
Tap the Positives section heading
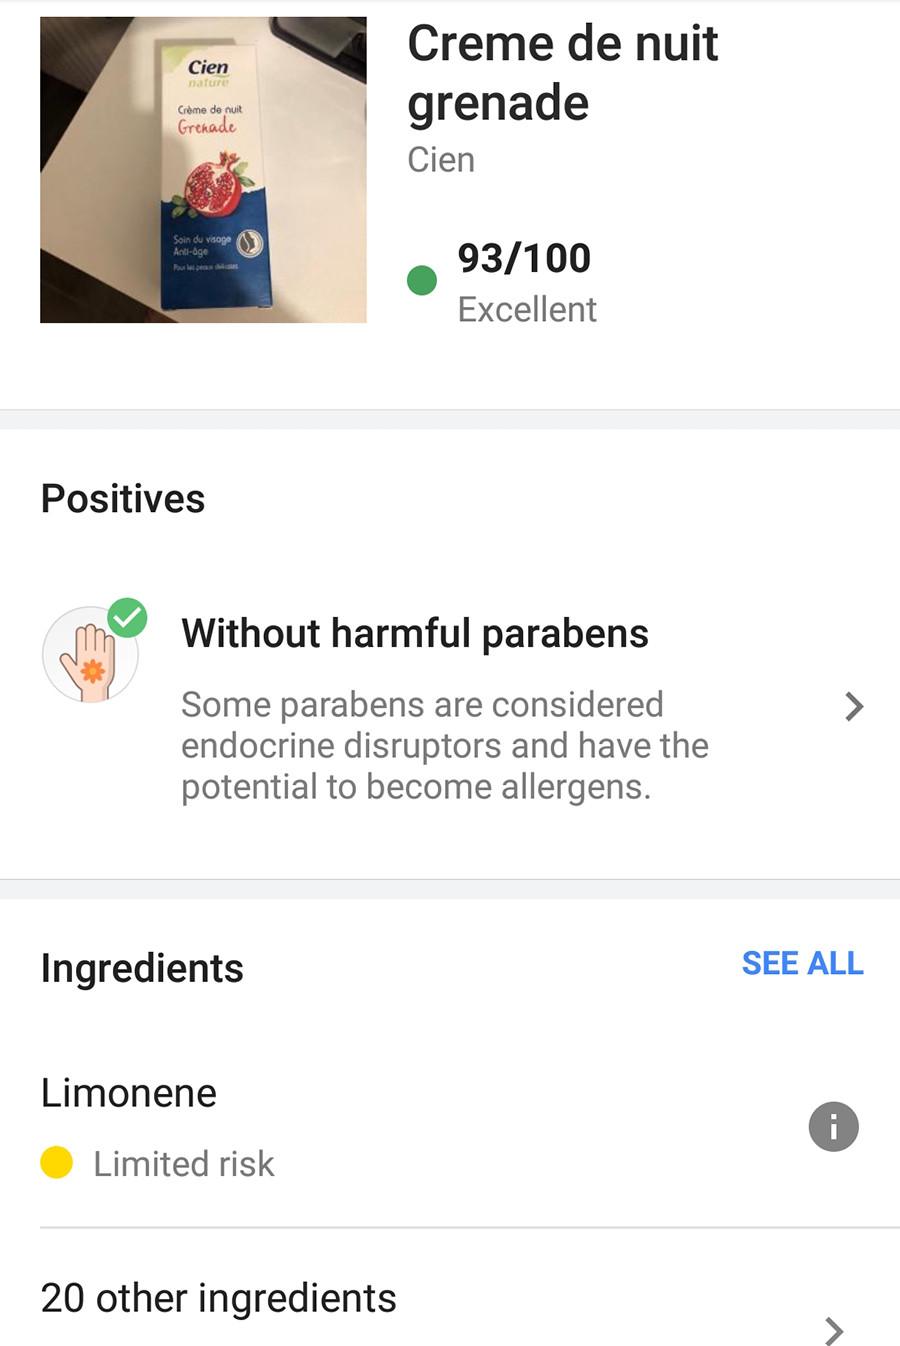click(123, 498)
